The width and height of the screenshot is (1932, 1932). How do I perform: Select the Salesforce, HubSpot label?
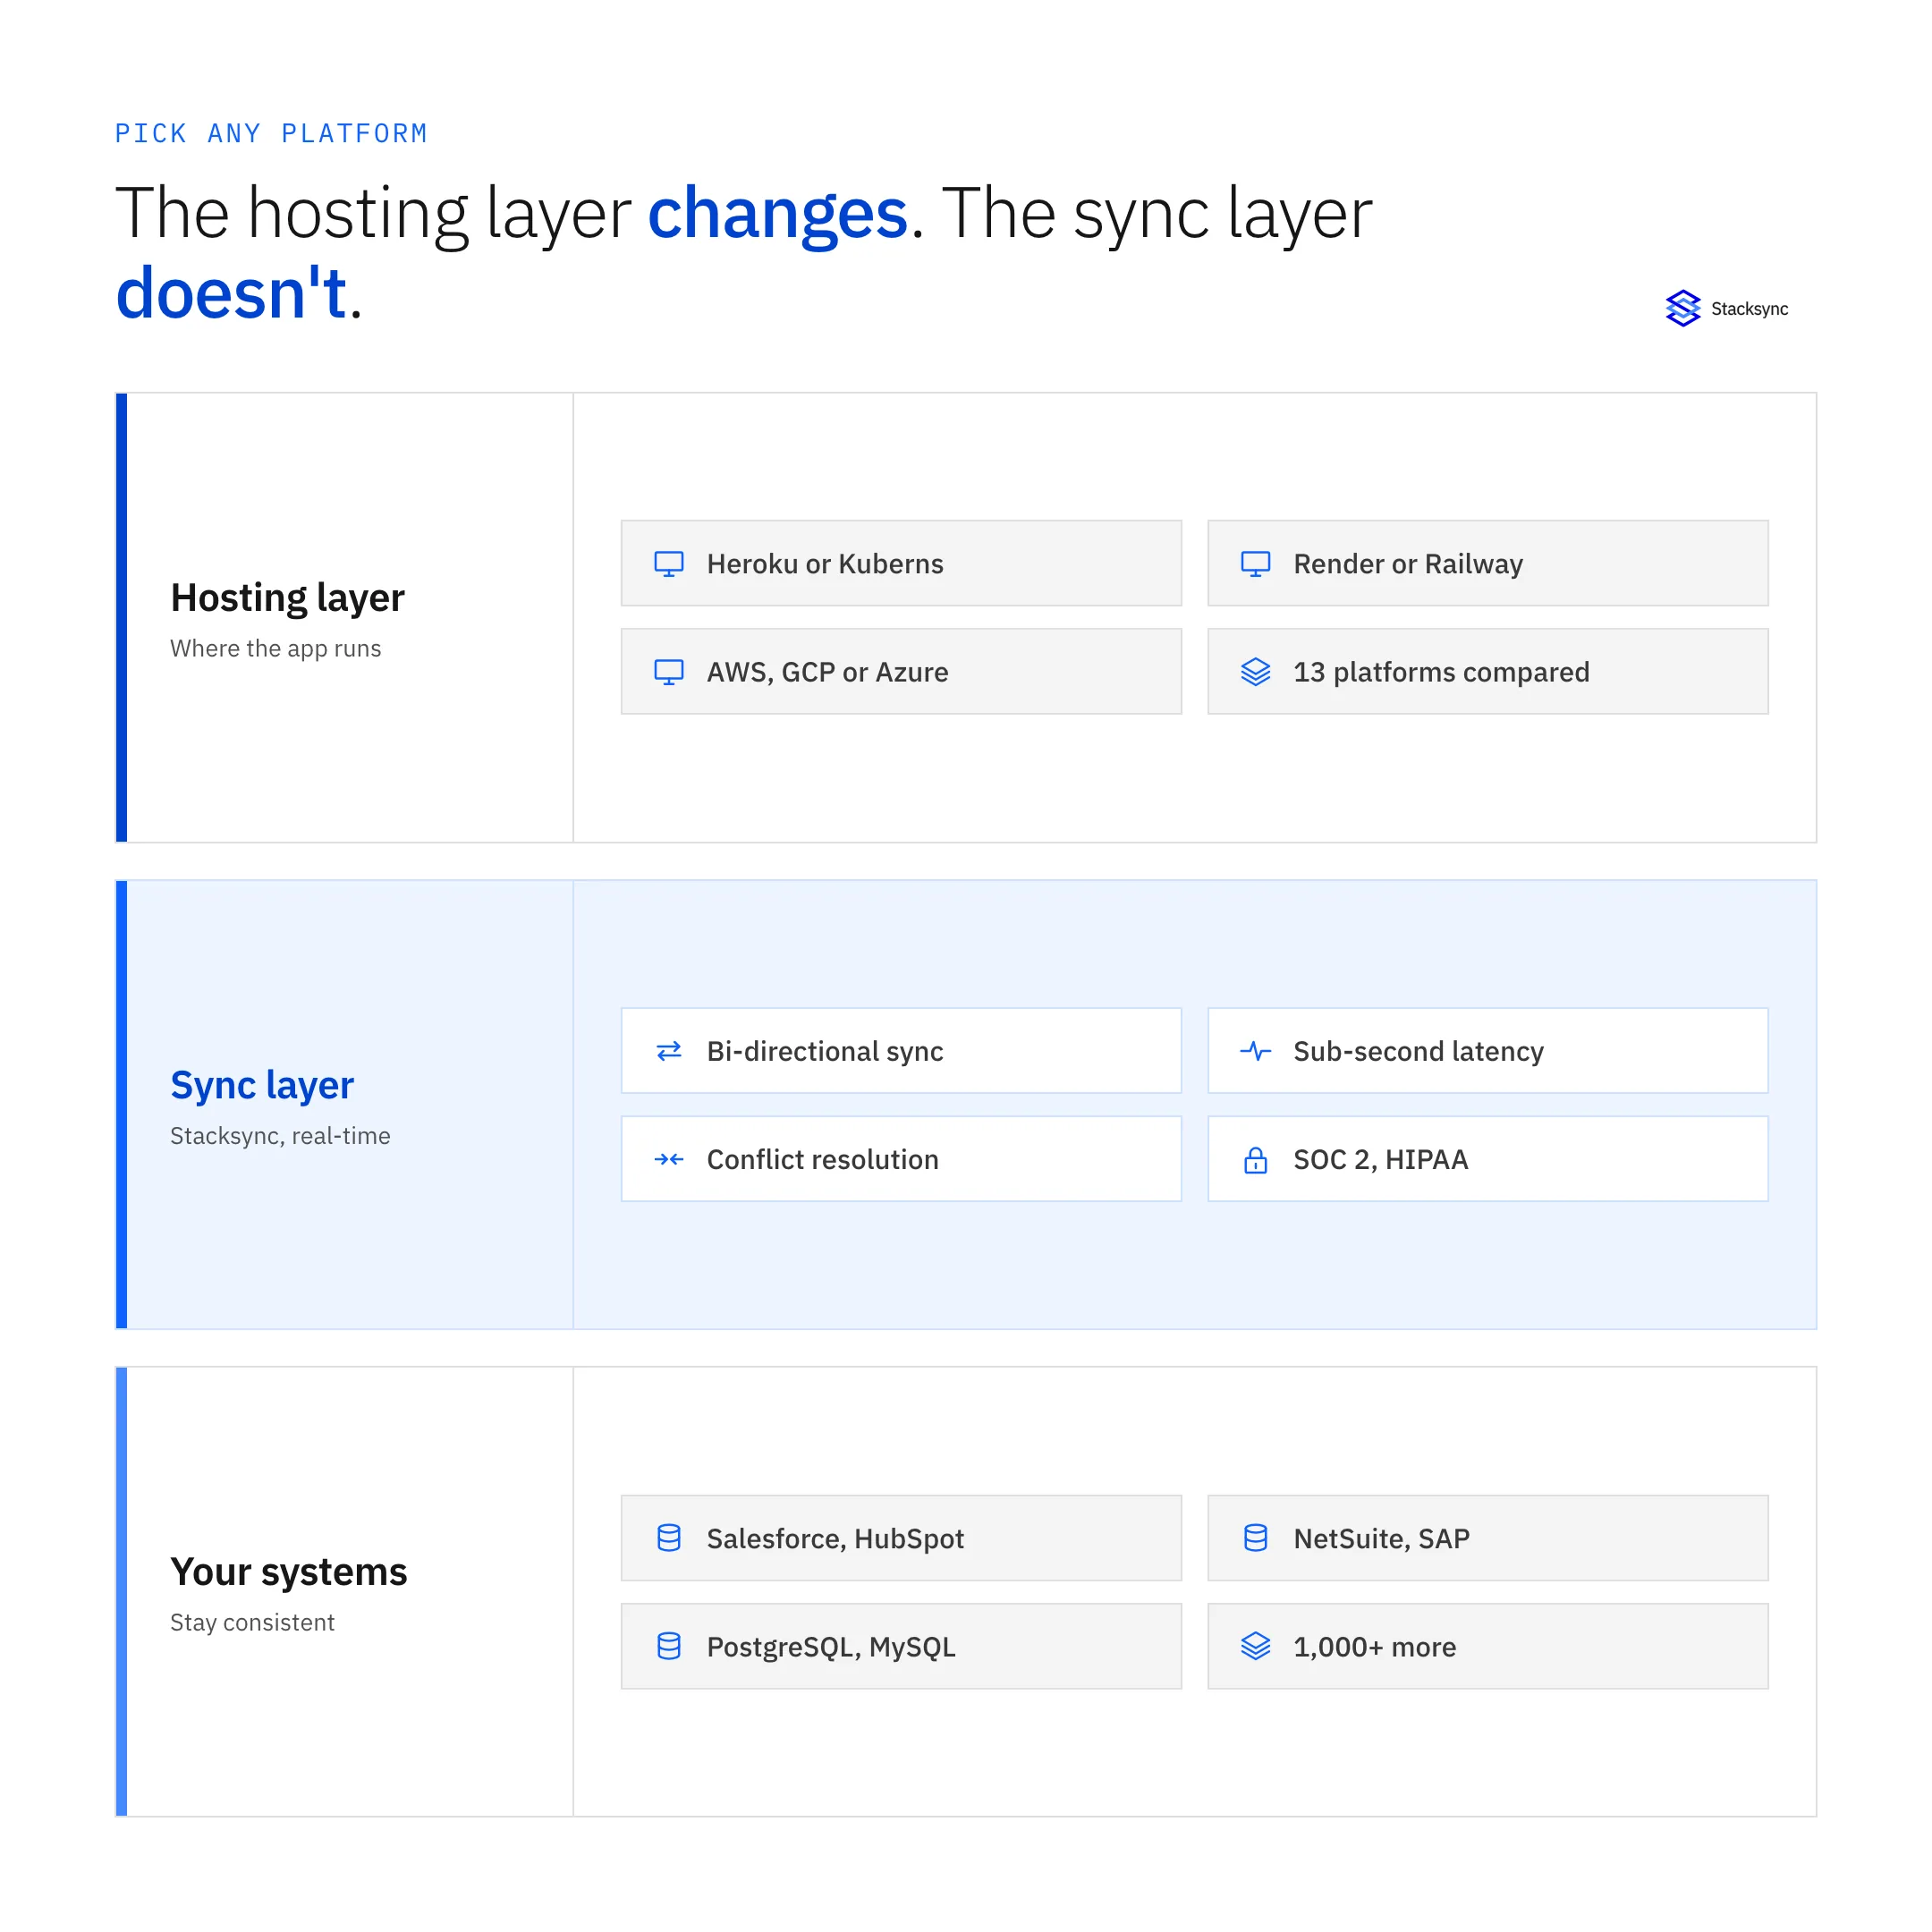tap(836, 1538)
